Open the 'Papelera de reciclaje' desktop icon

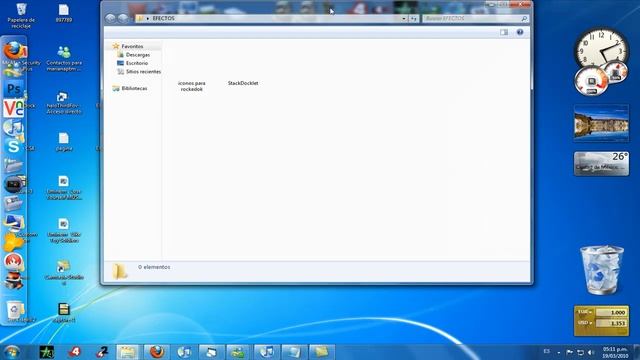pyautogui.click(x=21, y=16)
